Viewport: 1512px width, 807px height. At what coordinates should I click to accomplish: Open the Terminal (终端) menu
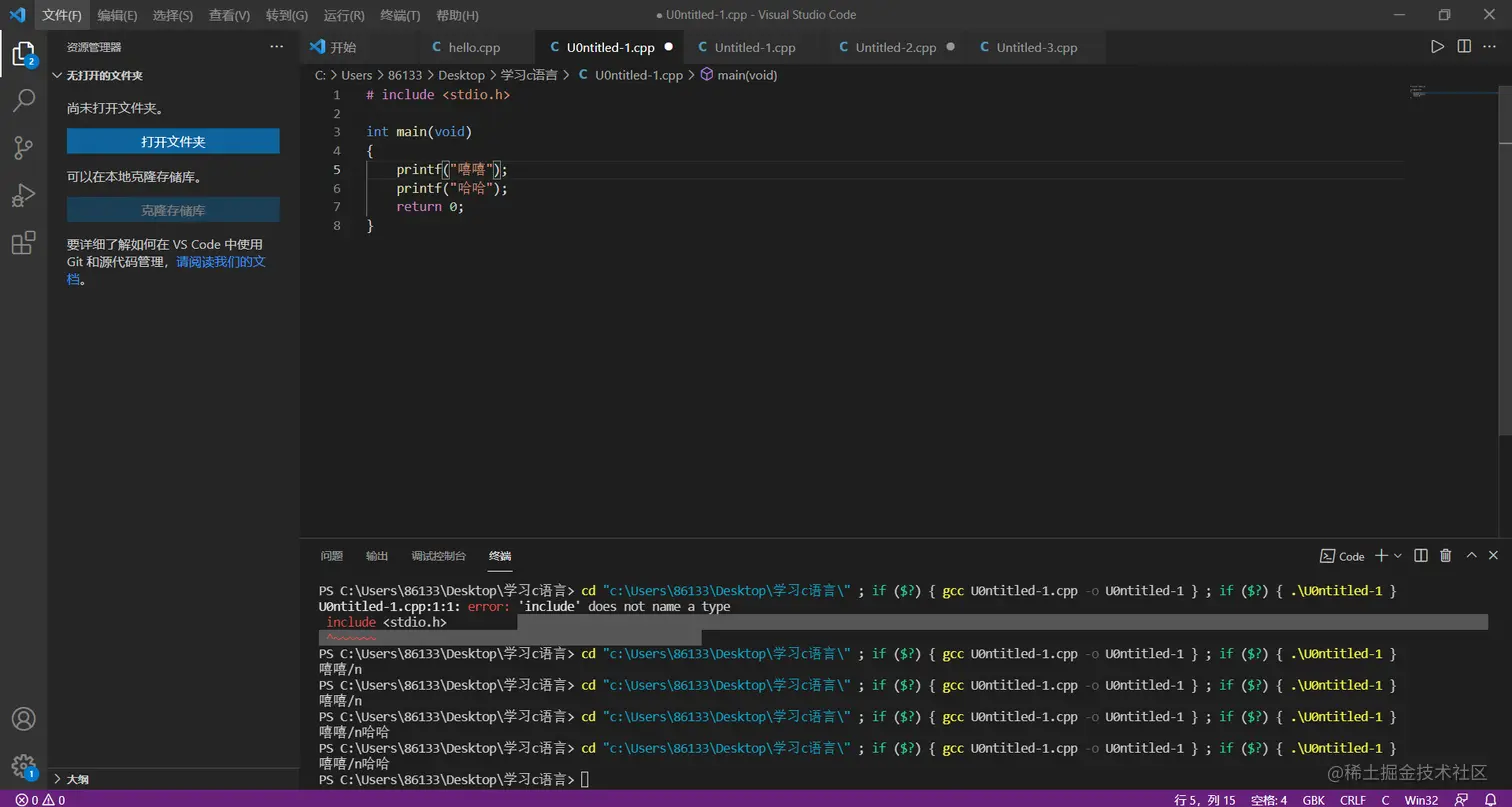click(x=400, y=15)
